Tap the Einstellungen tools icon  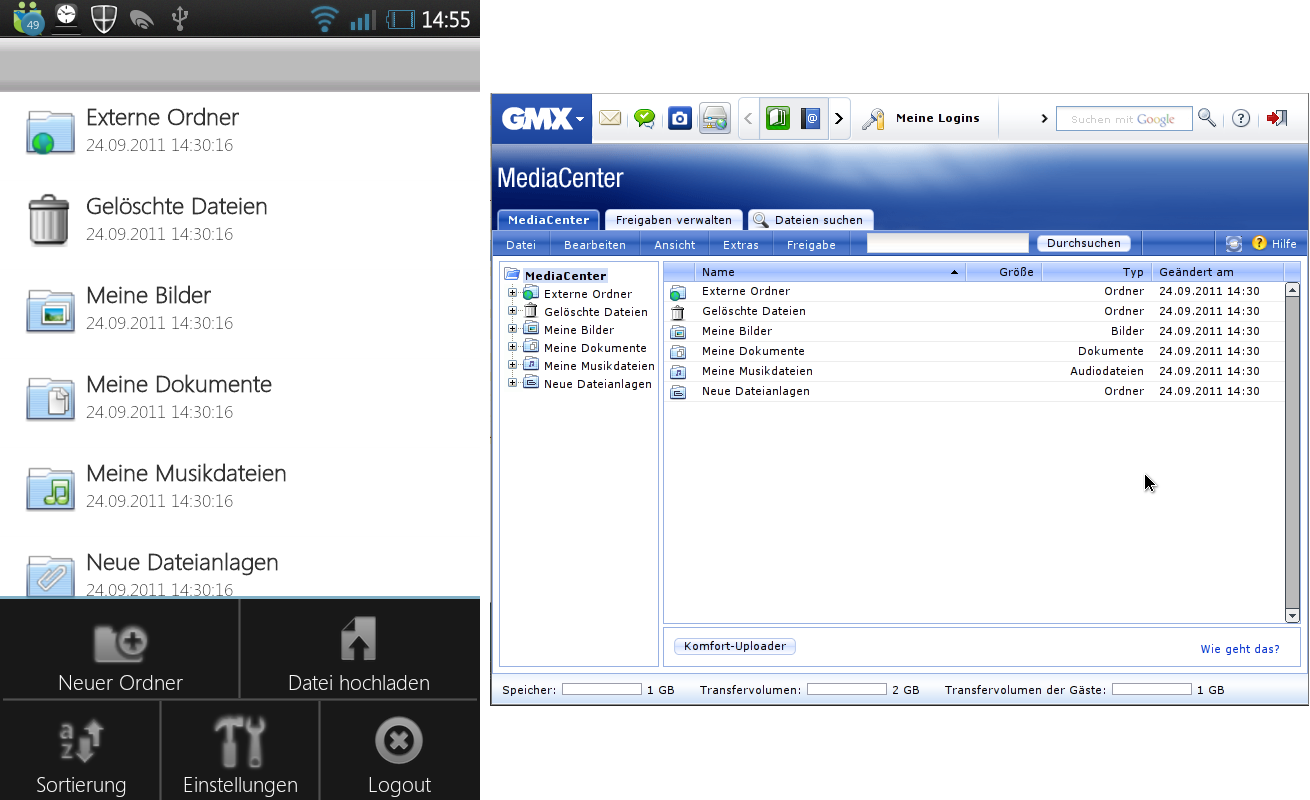240,742
